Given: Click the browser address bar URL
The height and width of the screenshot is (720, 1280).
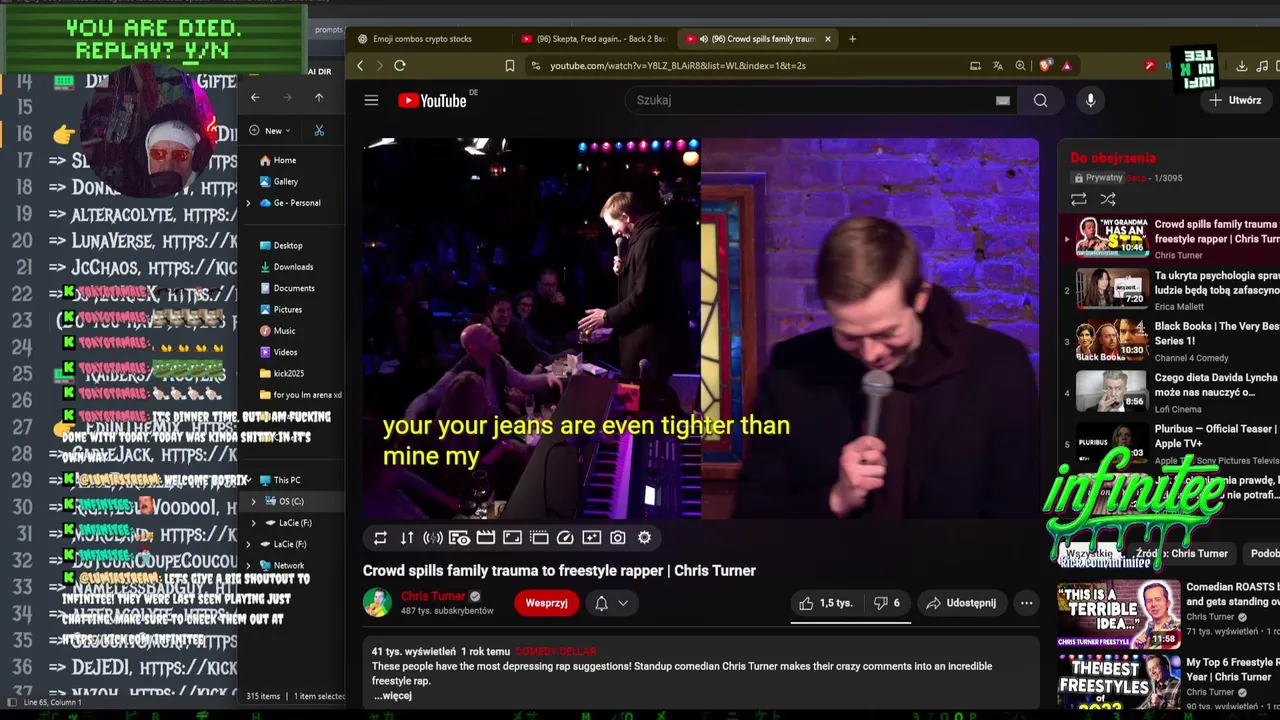Looking at the screenshot, I should pyautogui.click(x=677, y=66).
